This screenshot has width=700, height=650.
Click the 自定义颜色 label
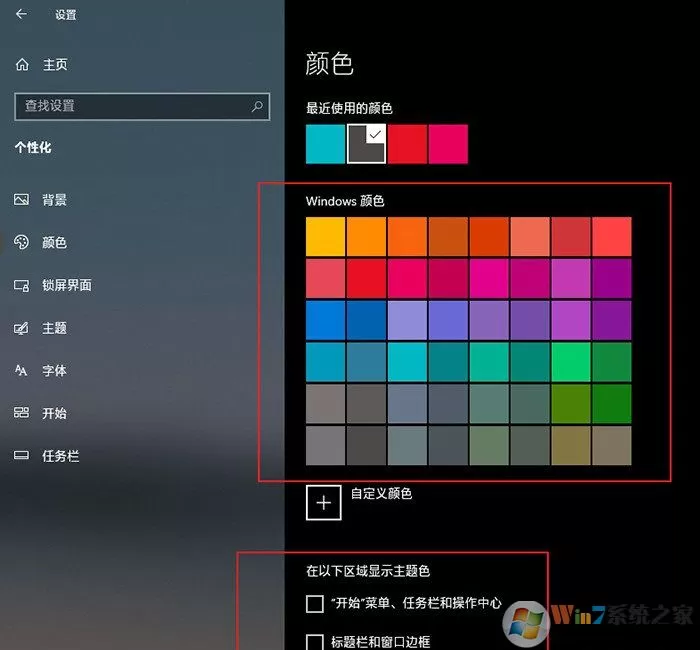pos(381,493)
